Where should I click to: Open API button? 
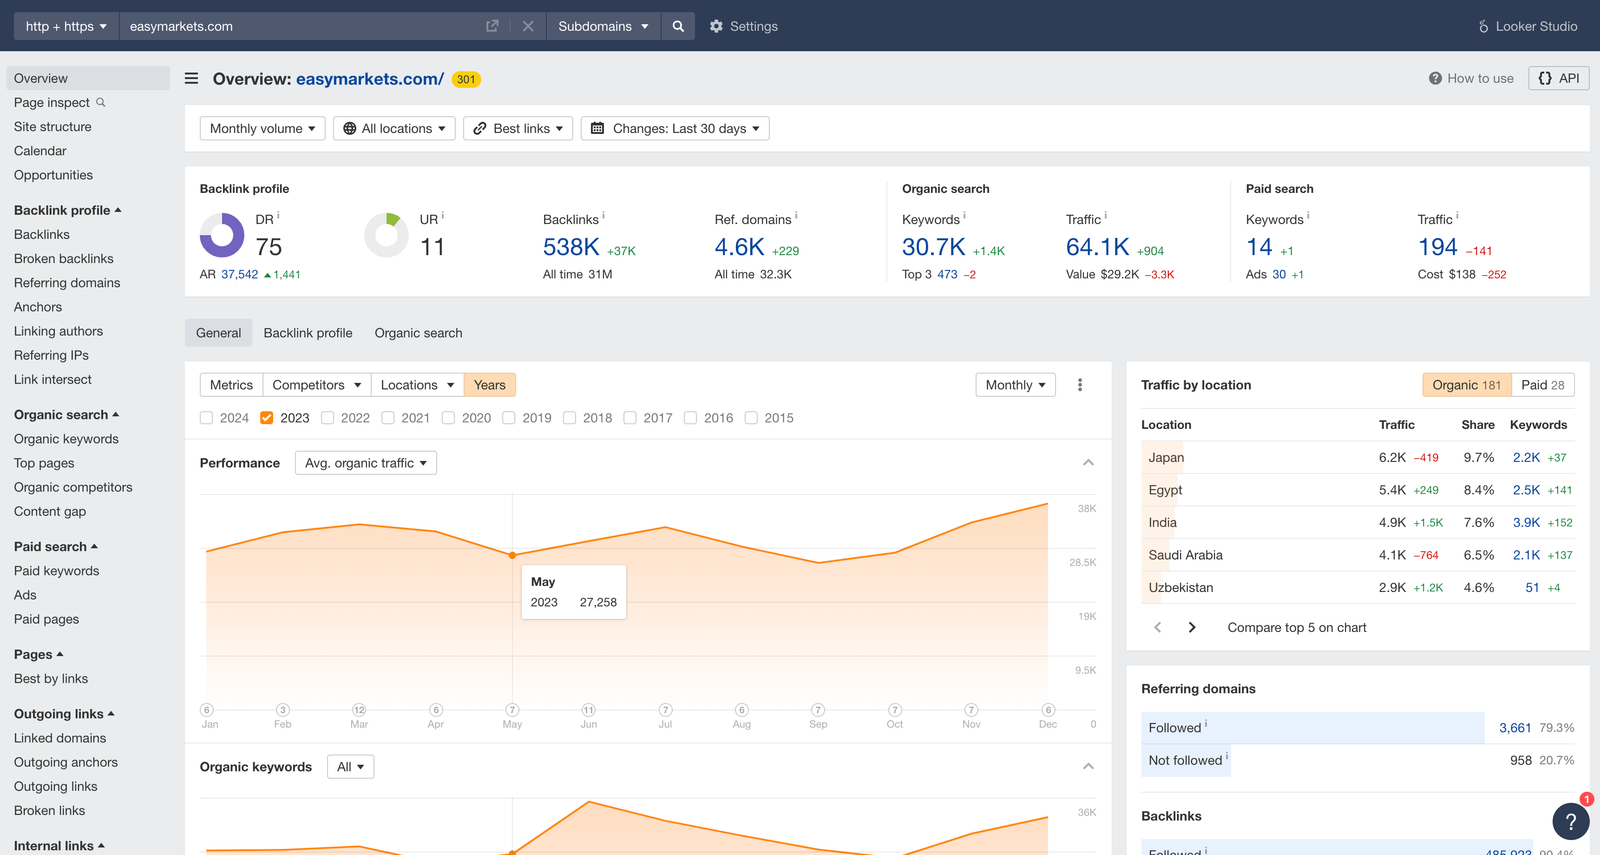click(1559, 78)
